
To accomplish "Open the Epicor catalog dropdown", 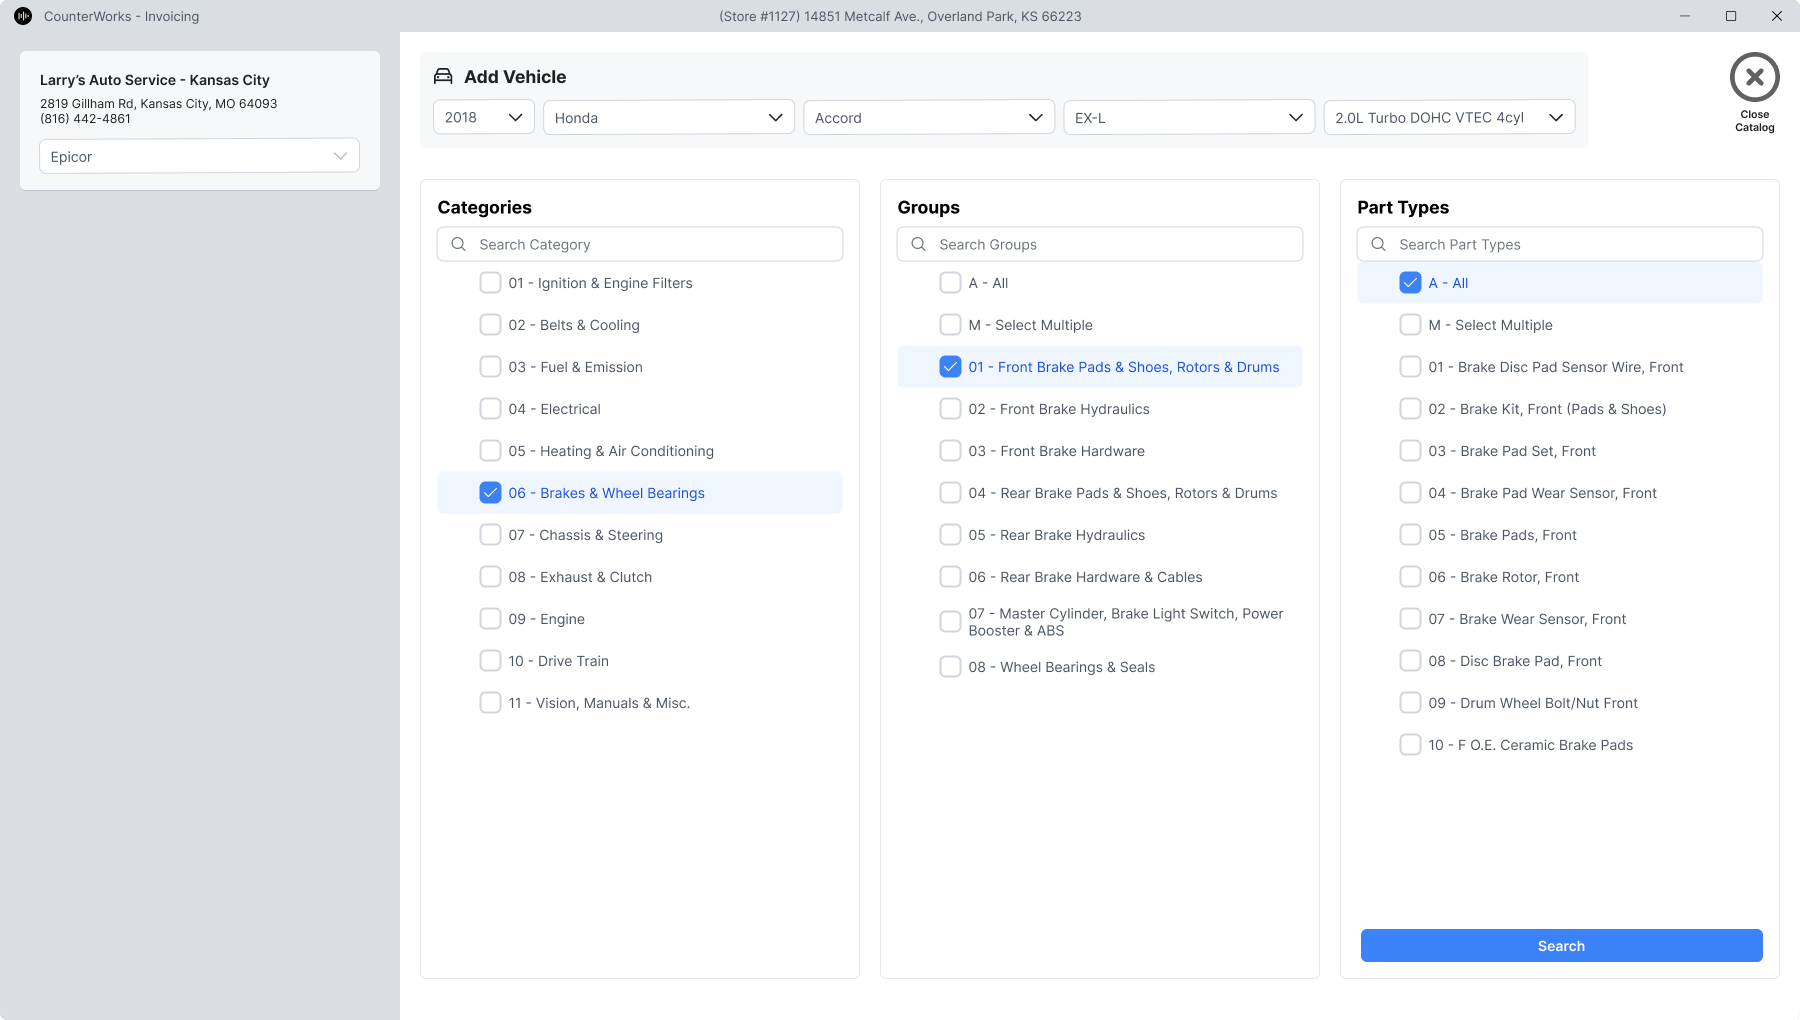I will 199,156.
